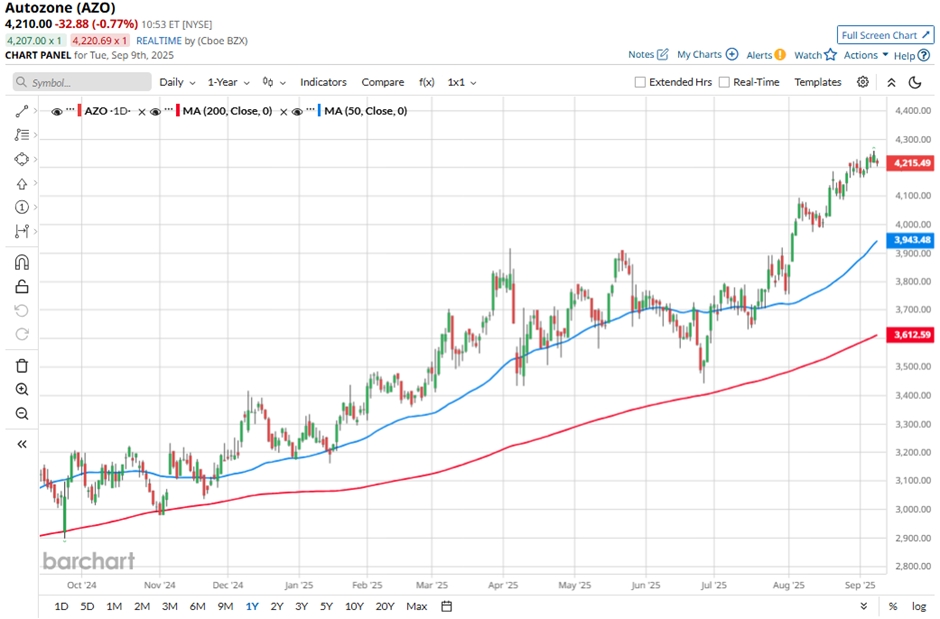Hide the MA (200) line

coord(155,112)
